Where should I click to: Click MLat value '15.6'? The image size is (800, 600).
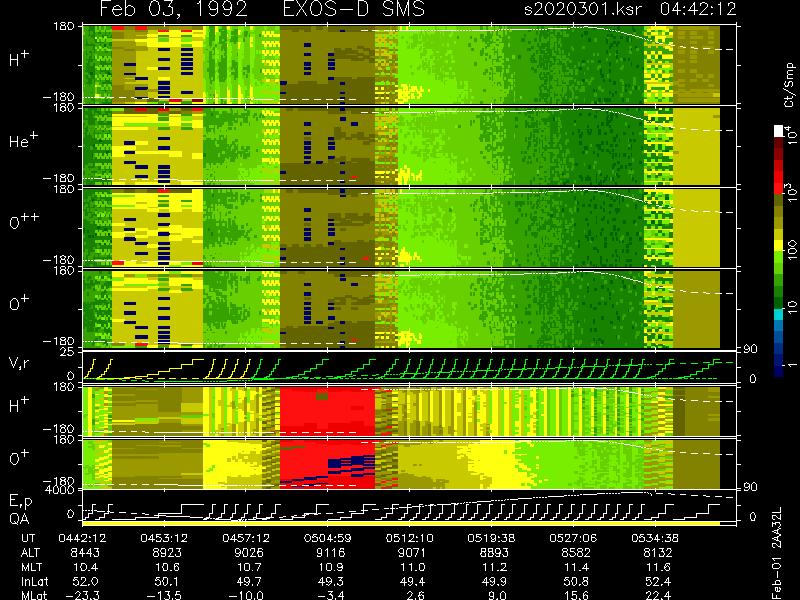coord(577,595)
